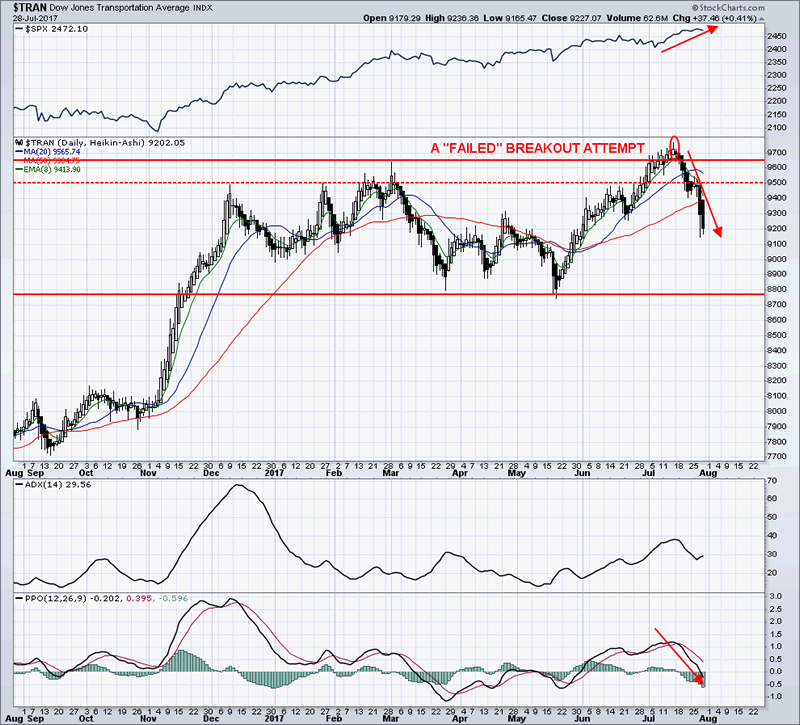Click the May month label below the PPO panel

click(x=517, y=719)
